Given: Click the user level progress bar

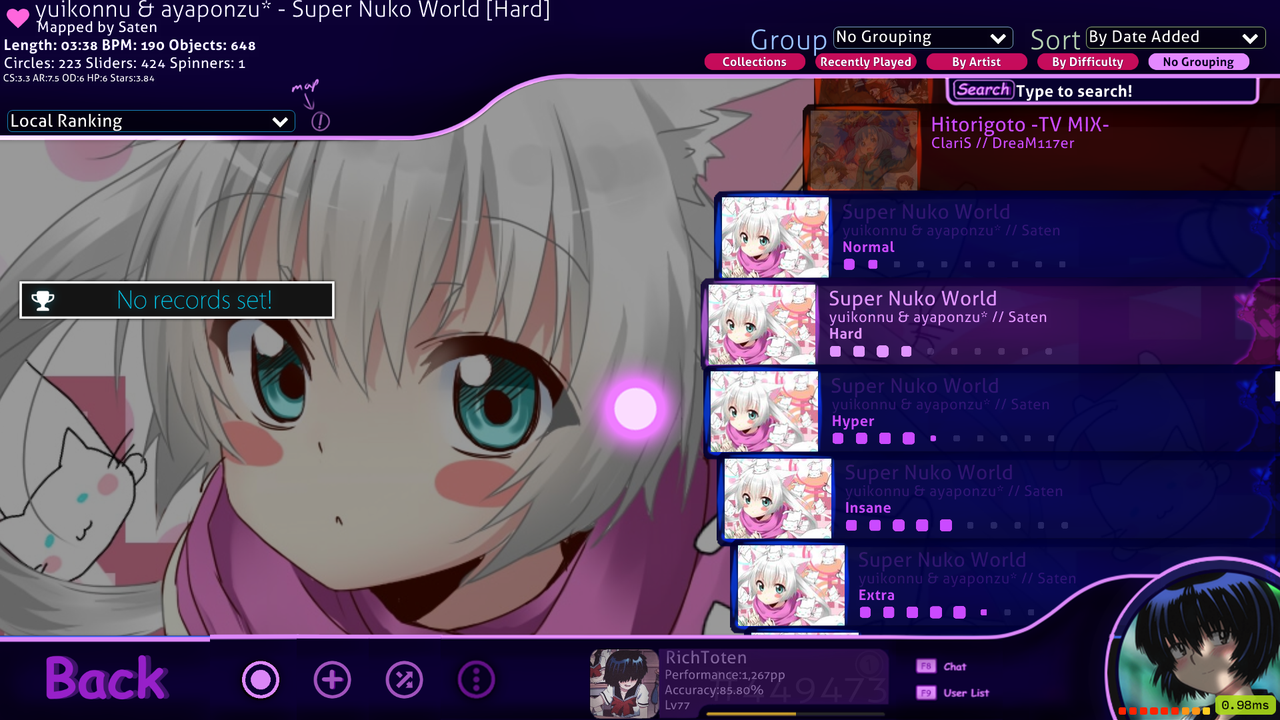Looking at the screenshot, I should [x=795, y=714].
